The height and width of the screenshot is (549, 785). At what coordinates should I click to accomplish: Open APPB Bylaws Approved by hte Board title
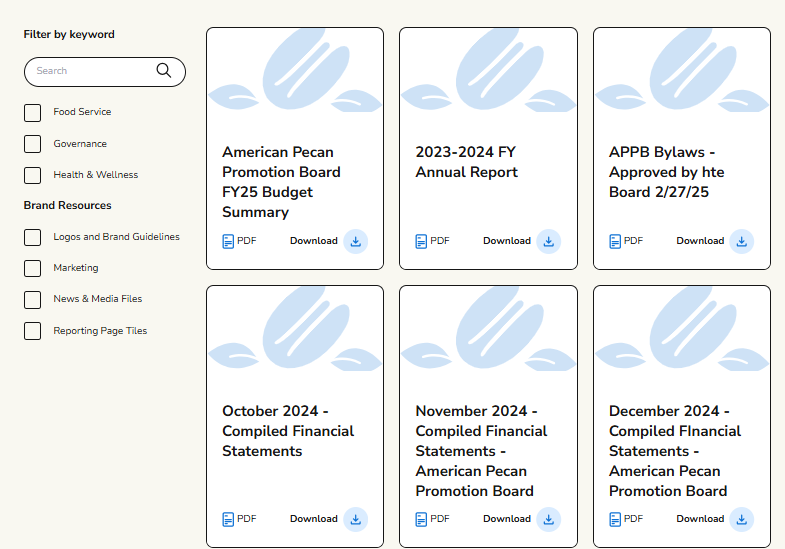click(x=666, y=172)
